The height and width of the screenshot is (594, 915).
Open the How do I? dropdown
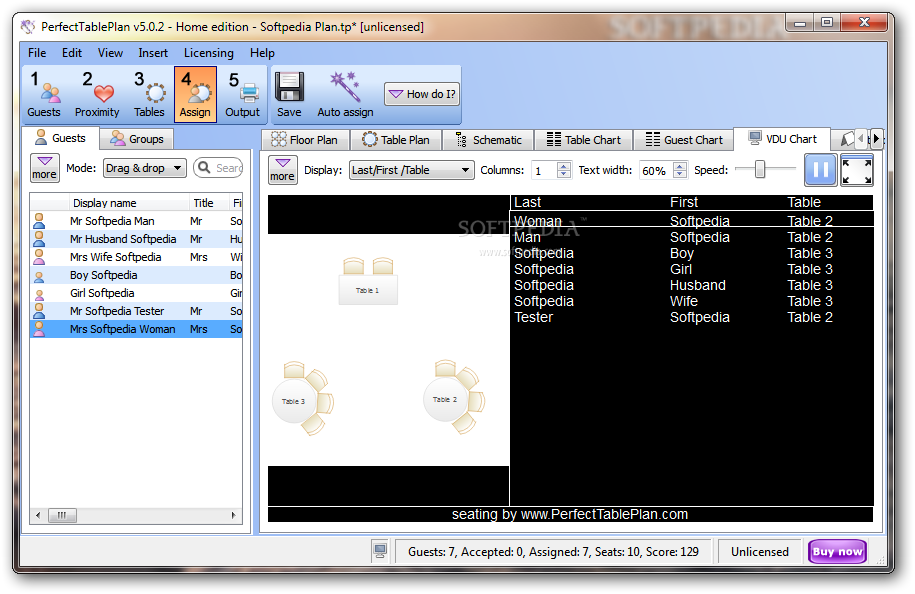click(x=421, y=94)
